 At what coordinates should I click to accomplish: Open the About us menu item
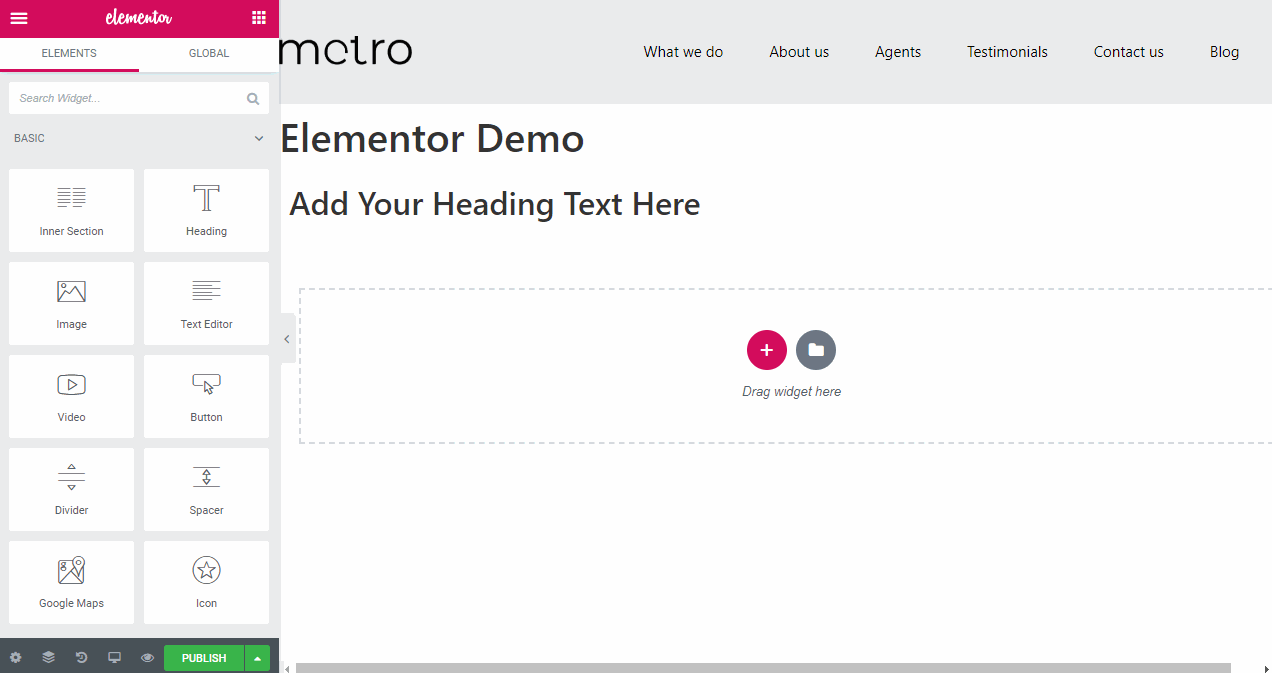(799, 52)
